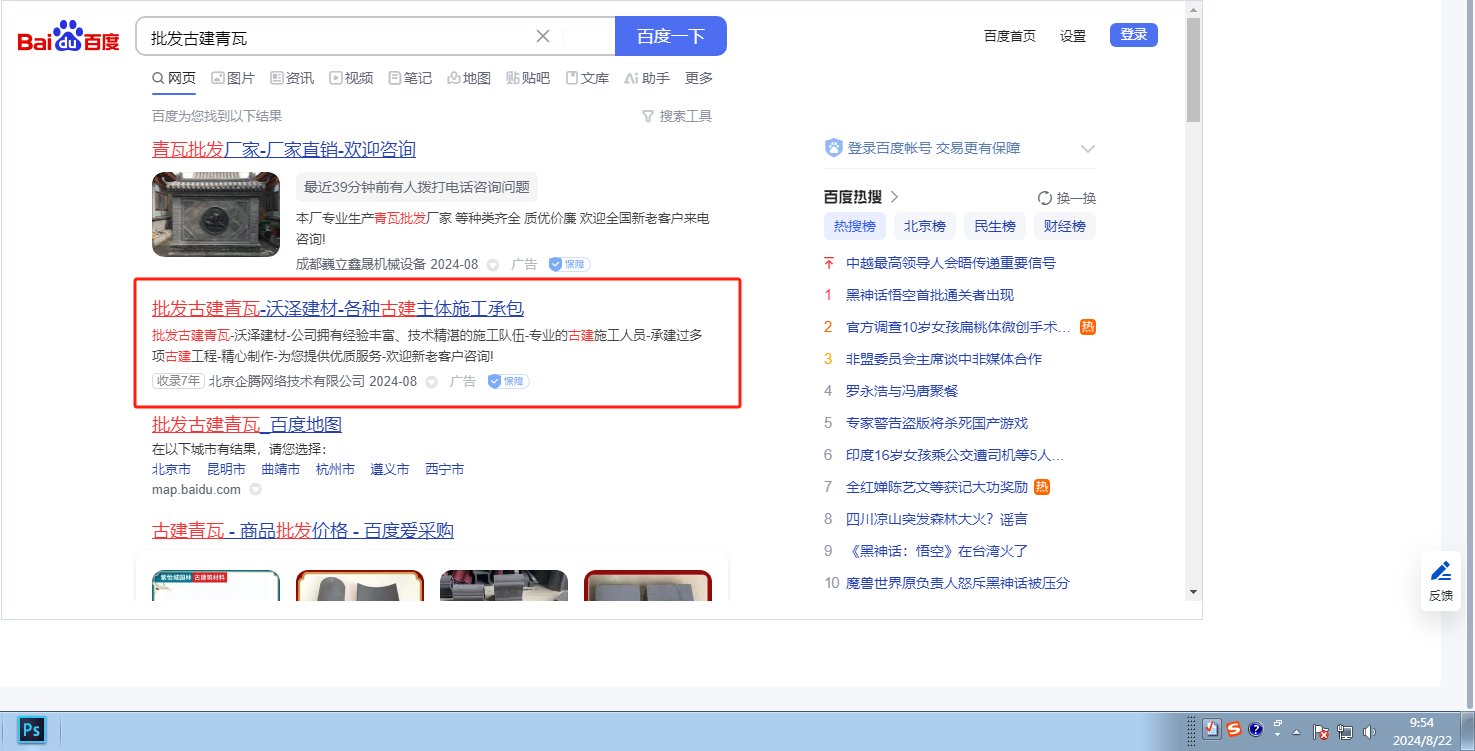
Task: Open the Photoshop taskbar icon
Action: coord(32,730)
